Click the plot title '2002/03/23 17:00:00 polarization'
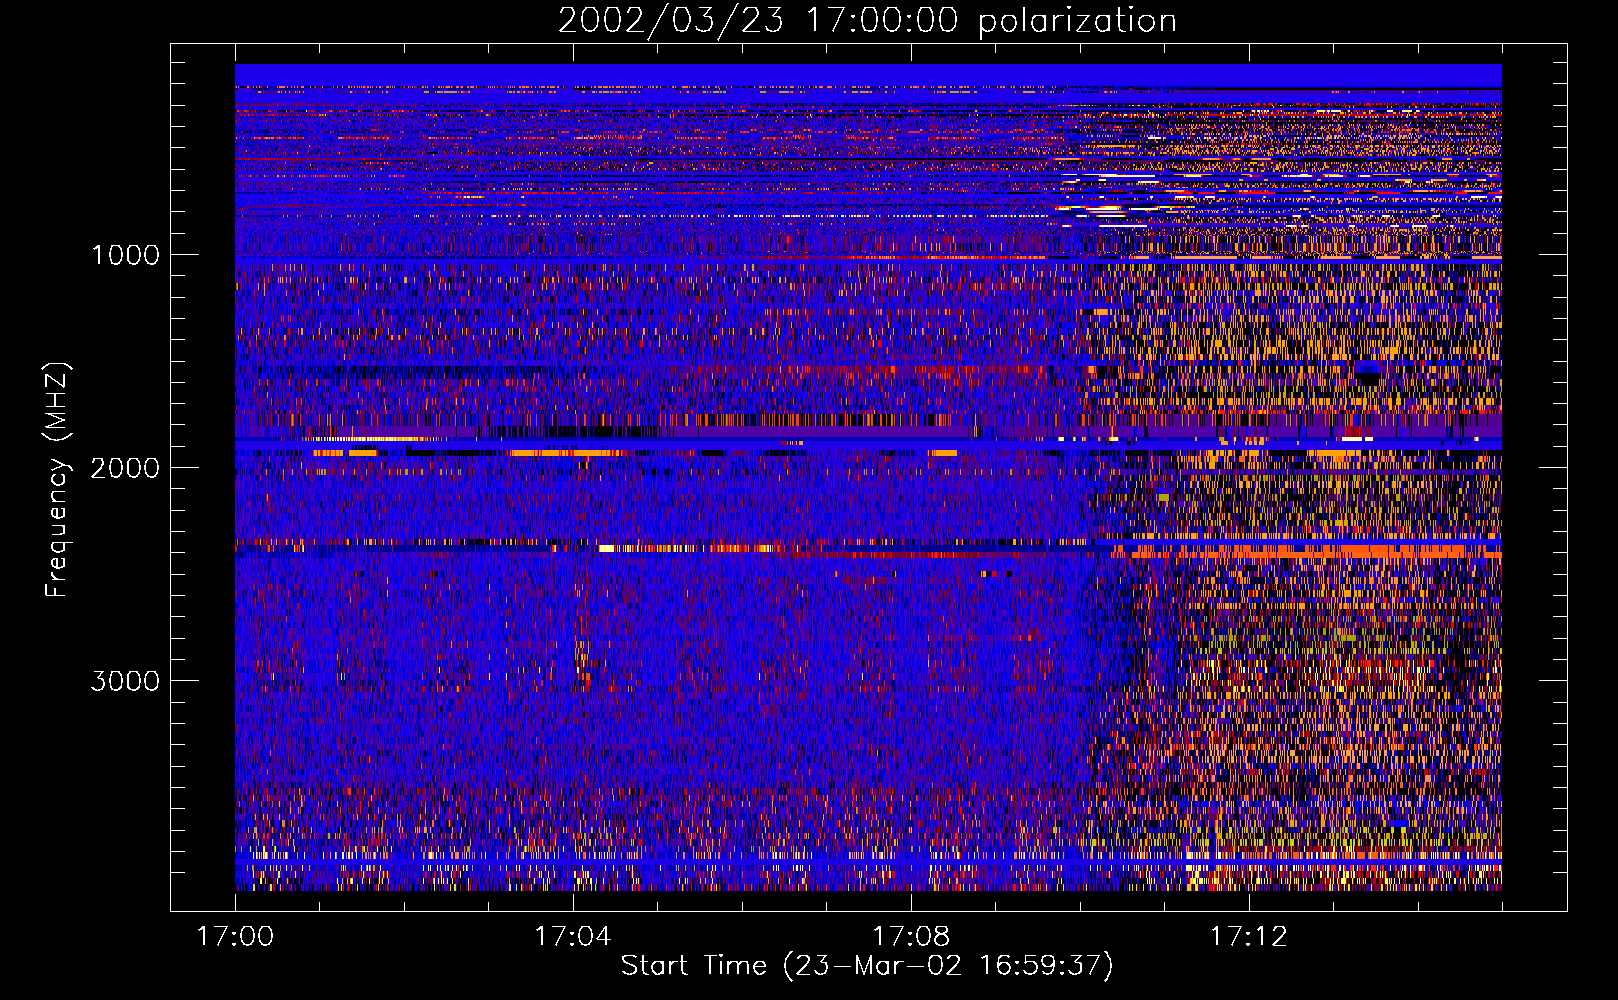 click(867, 21)
